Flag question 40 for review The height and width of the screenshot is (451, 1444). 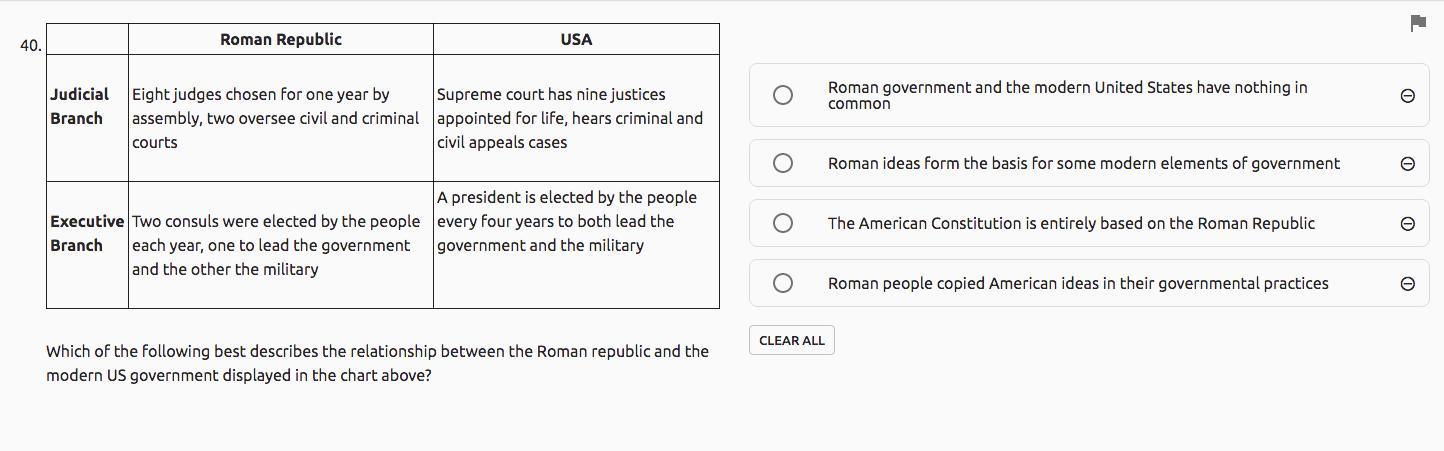[x=1417, y=23]
